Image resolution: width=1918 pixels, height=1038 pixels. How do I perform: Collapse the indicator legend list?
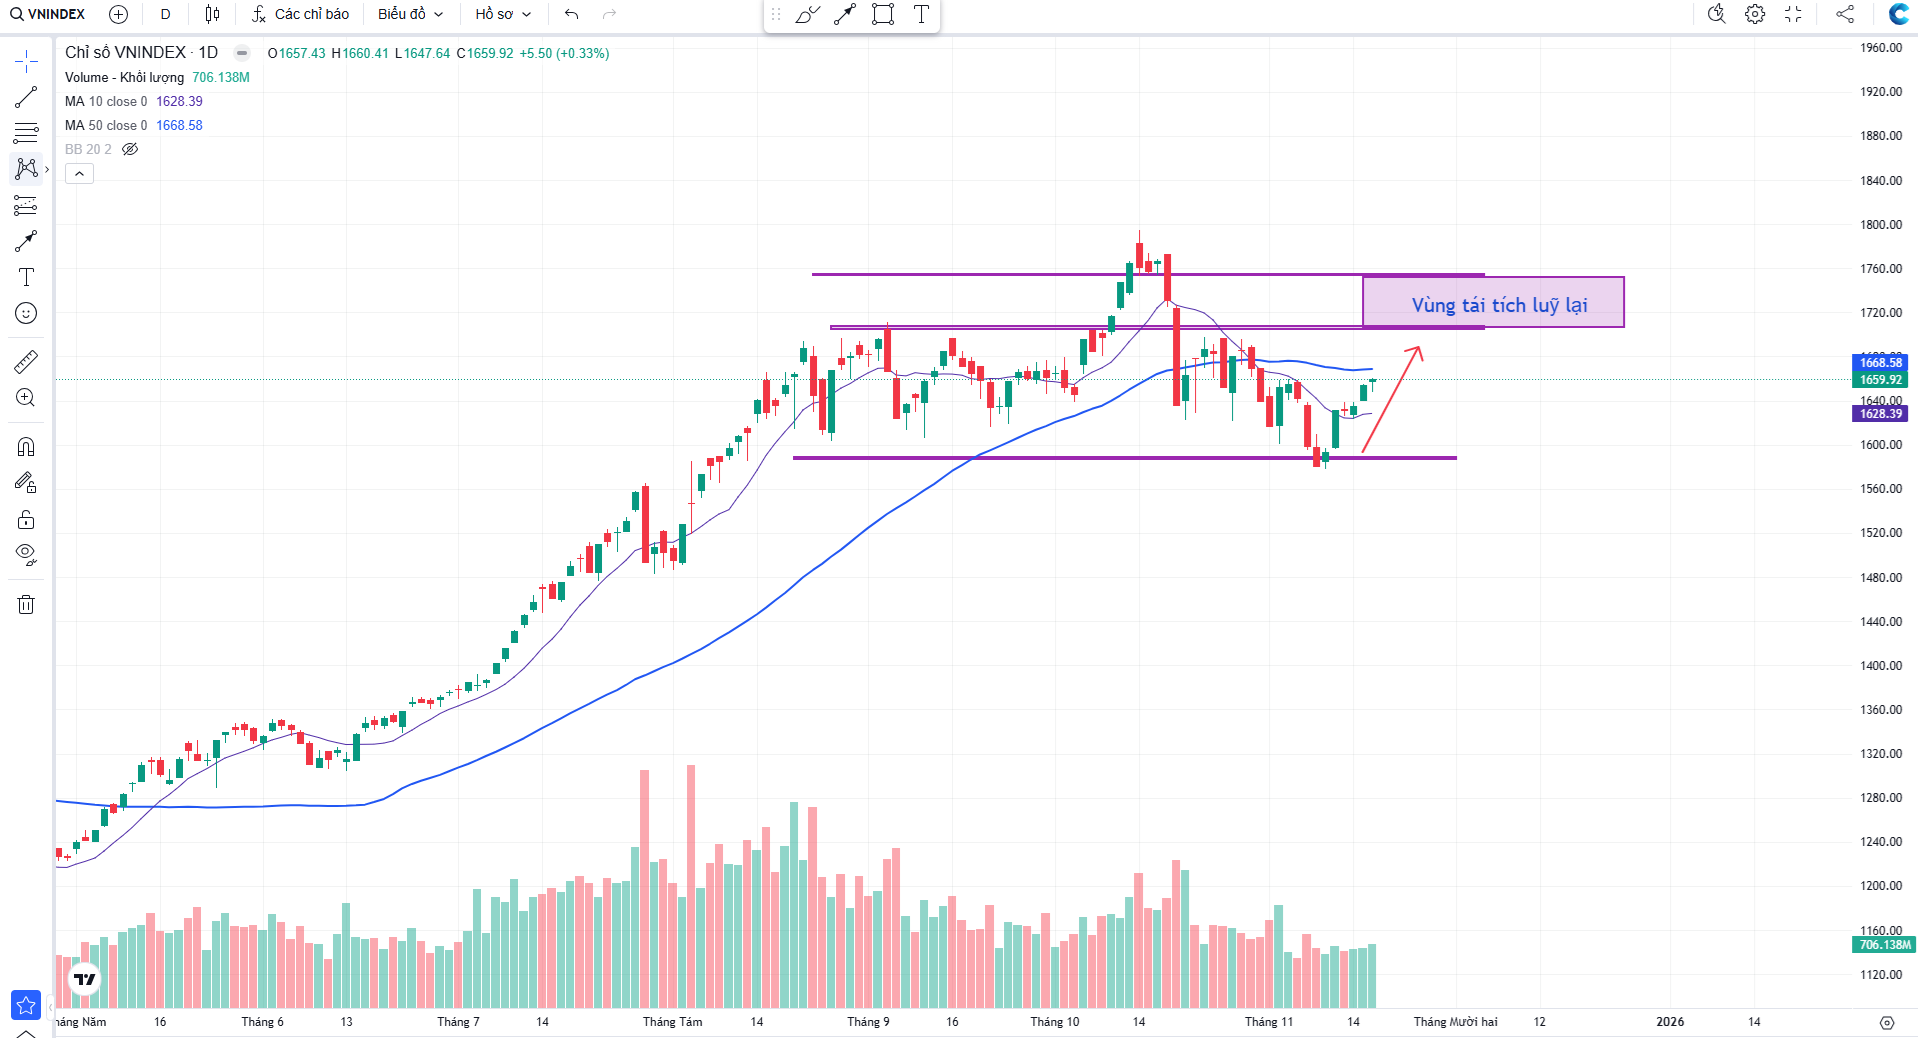(x=79, y=174)
